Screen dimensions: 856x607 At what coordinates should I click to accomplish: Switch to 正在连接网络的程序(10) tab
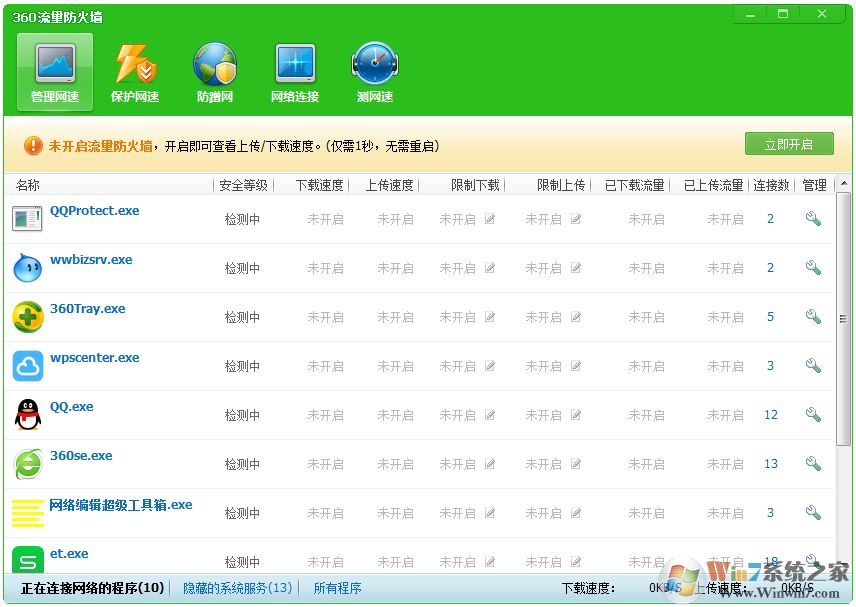[x=90, y=588]
